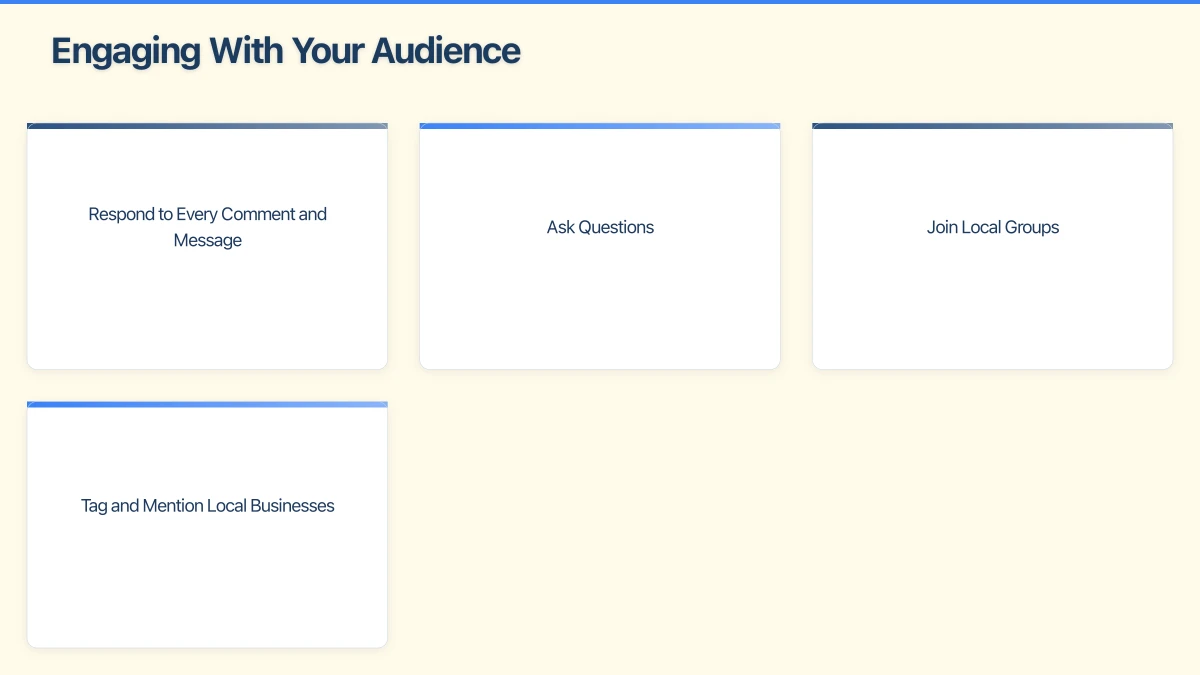The image size is (1200, 675).
Task: Click the "Ask Questions" card text
Action: pos(600,227)
